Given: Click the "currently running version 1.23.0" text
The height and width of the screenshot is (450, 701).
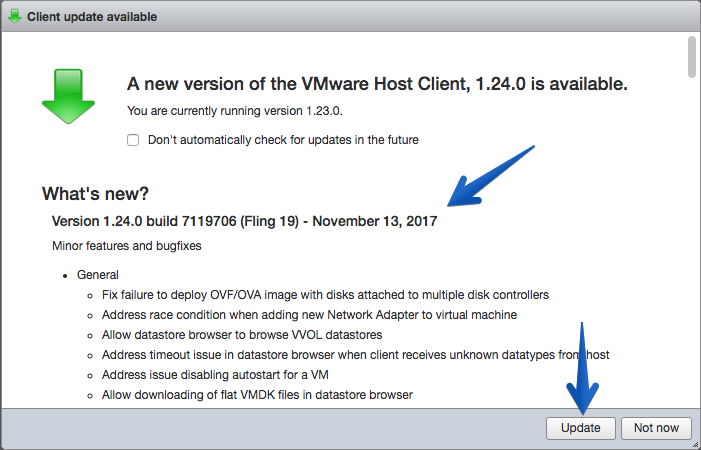Looking at the screenshot, I should (x=235, y=111).
